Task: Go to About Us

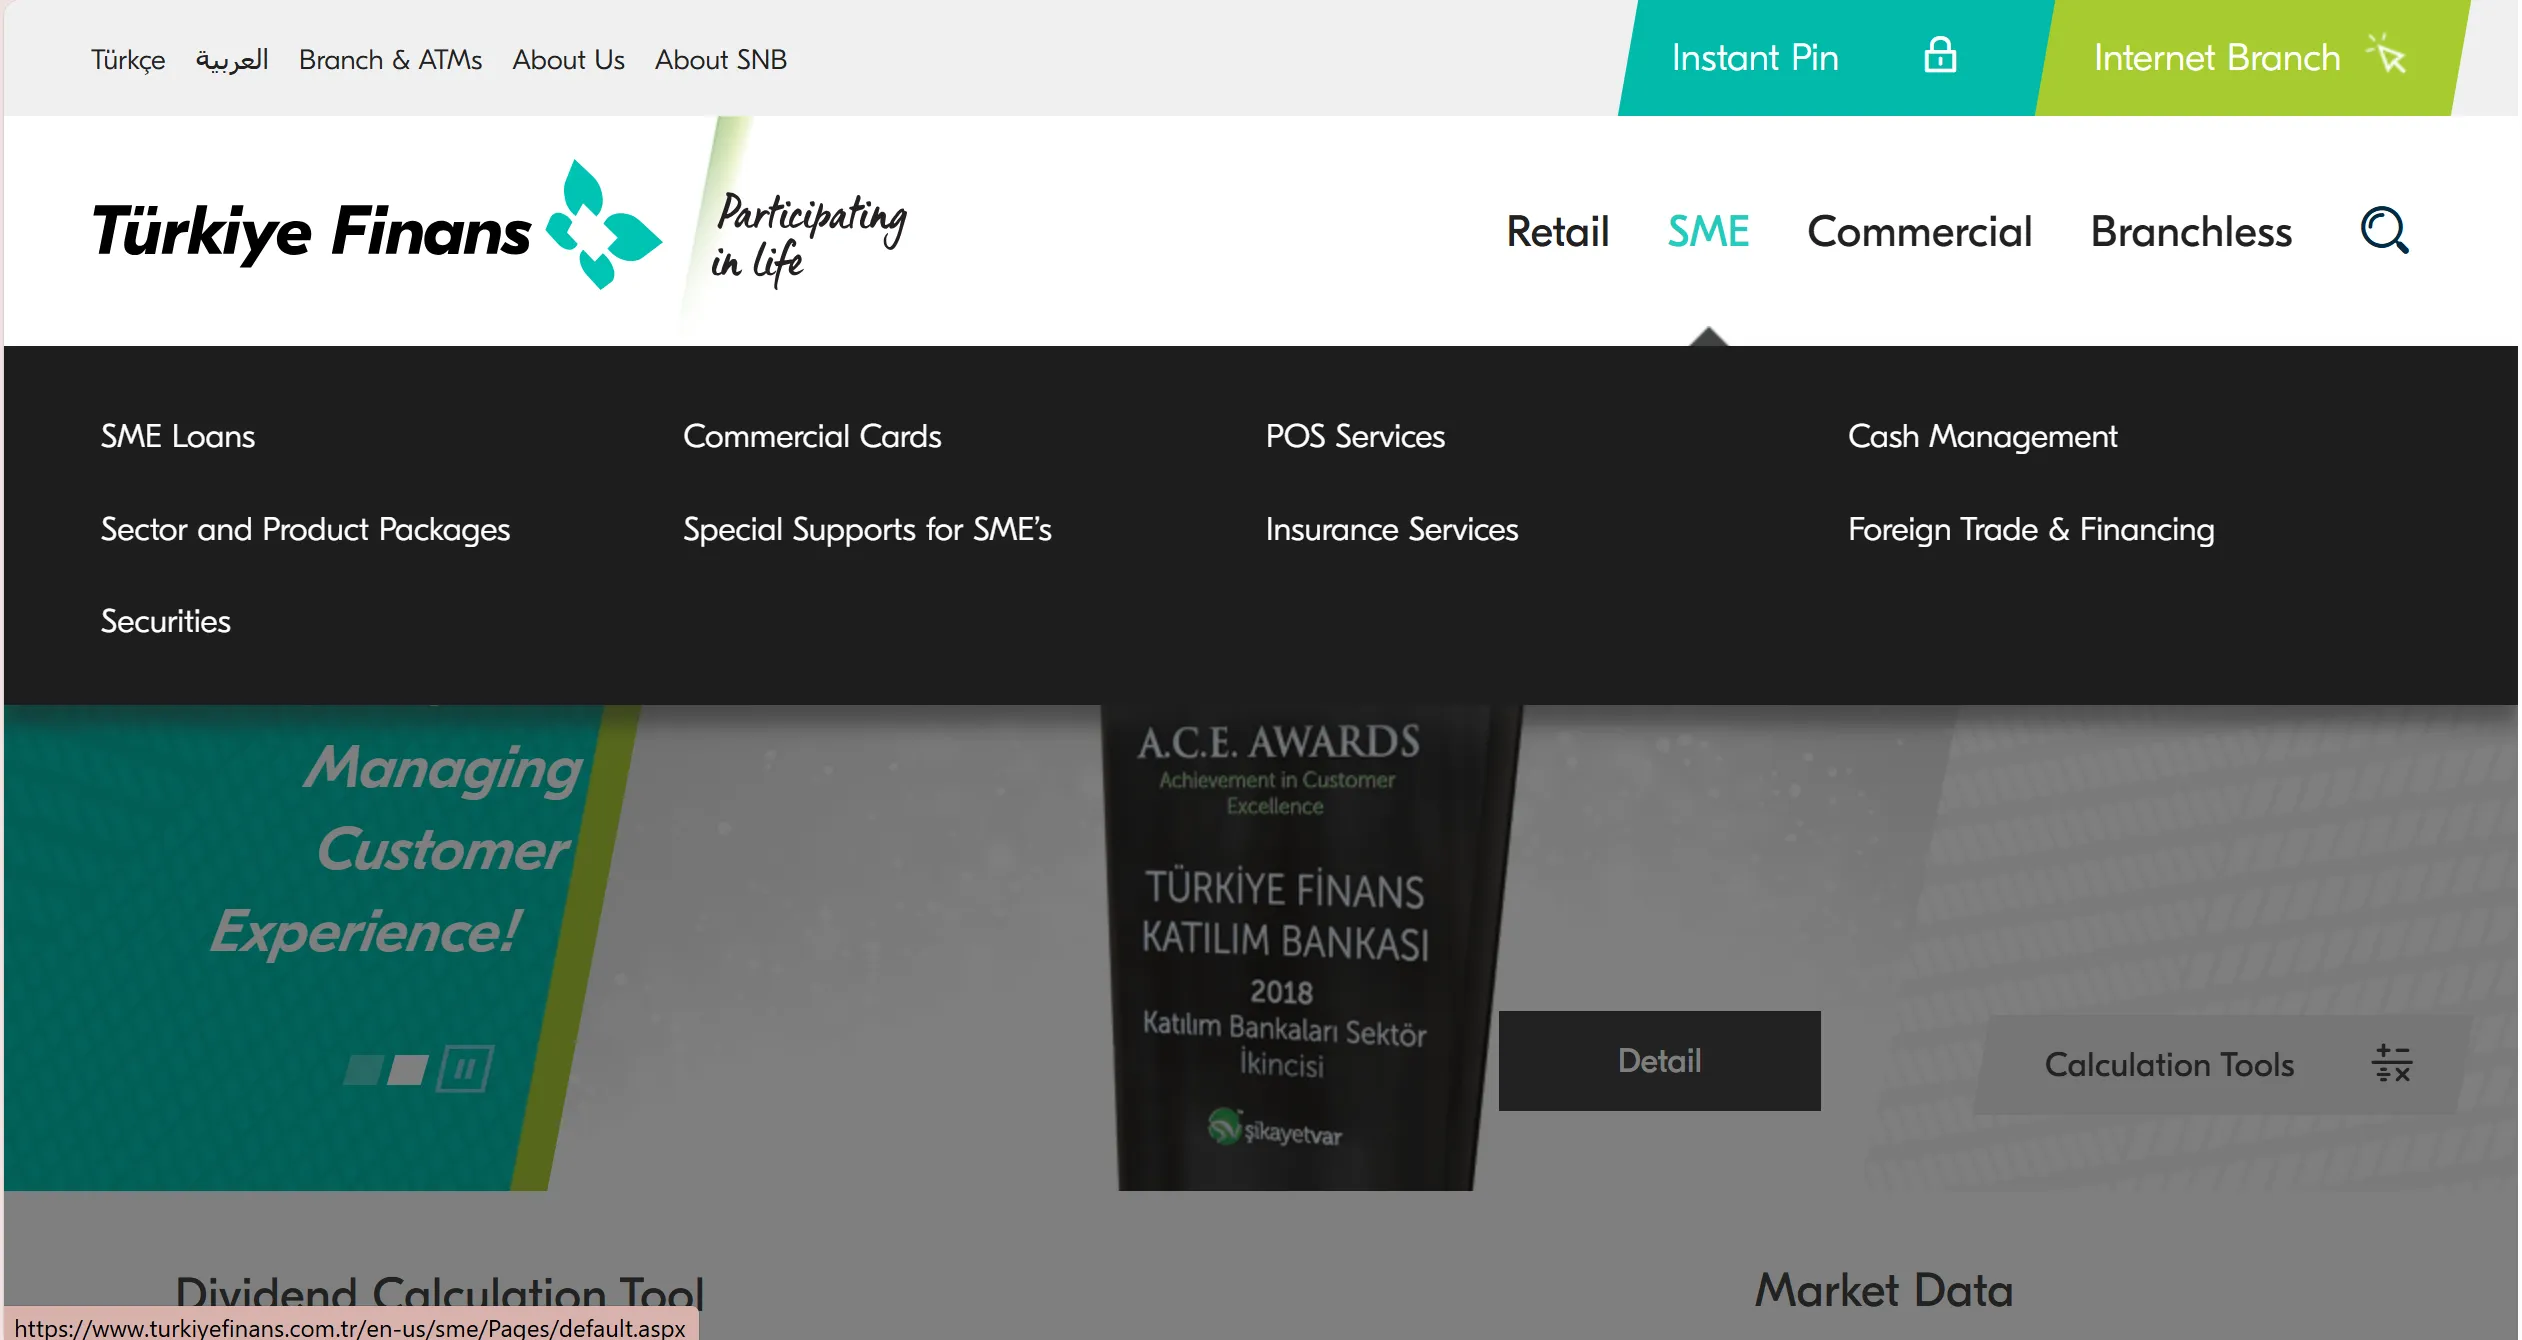Action: pos(568,60)
